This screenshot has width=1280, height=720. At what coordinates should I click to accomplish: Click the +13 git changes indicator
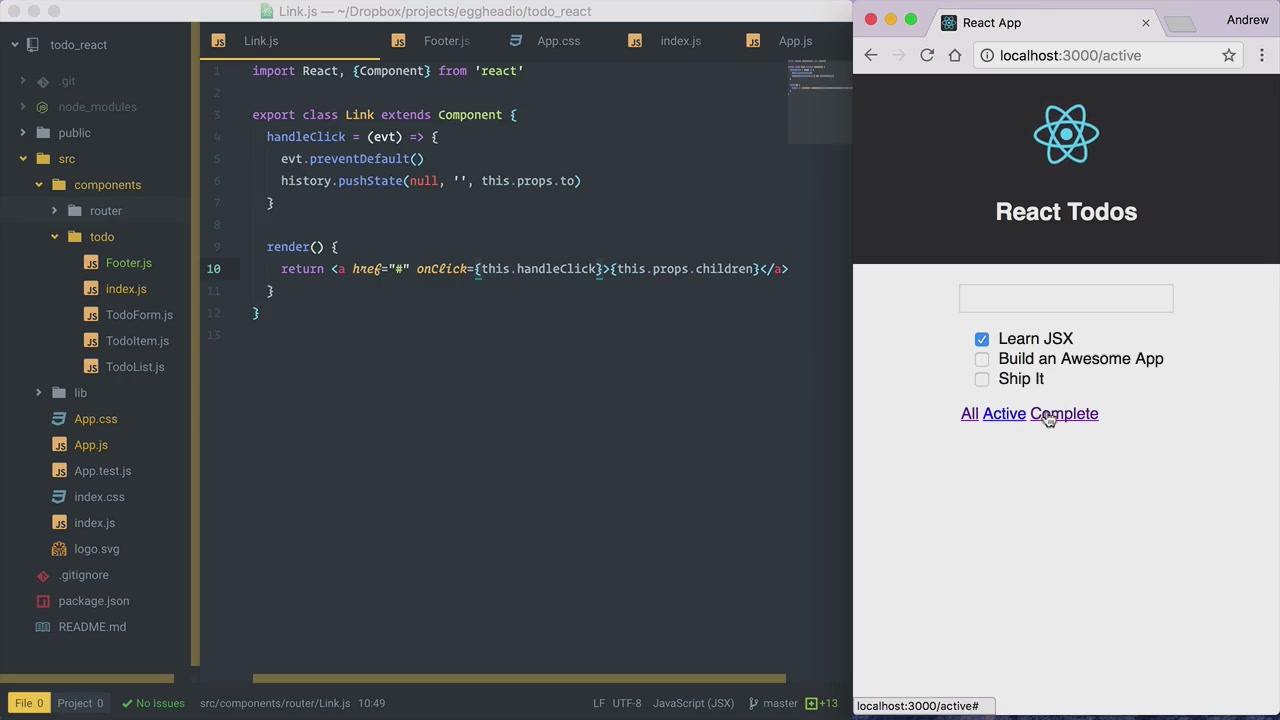click(x=822, y=703)
